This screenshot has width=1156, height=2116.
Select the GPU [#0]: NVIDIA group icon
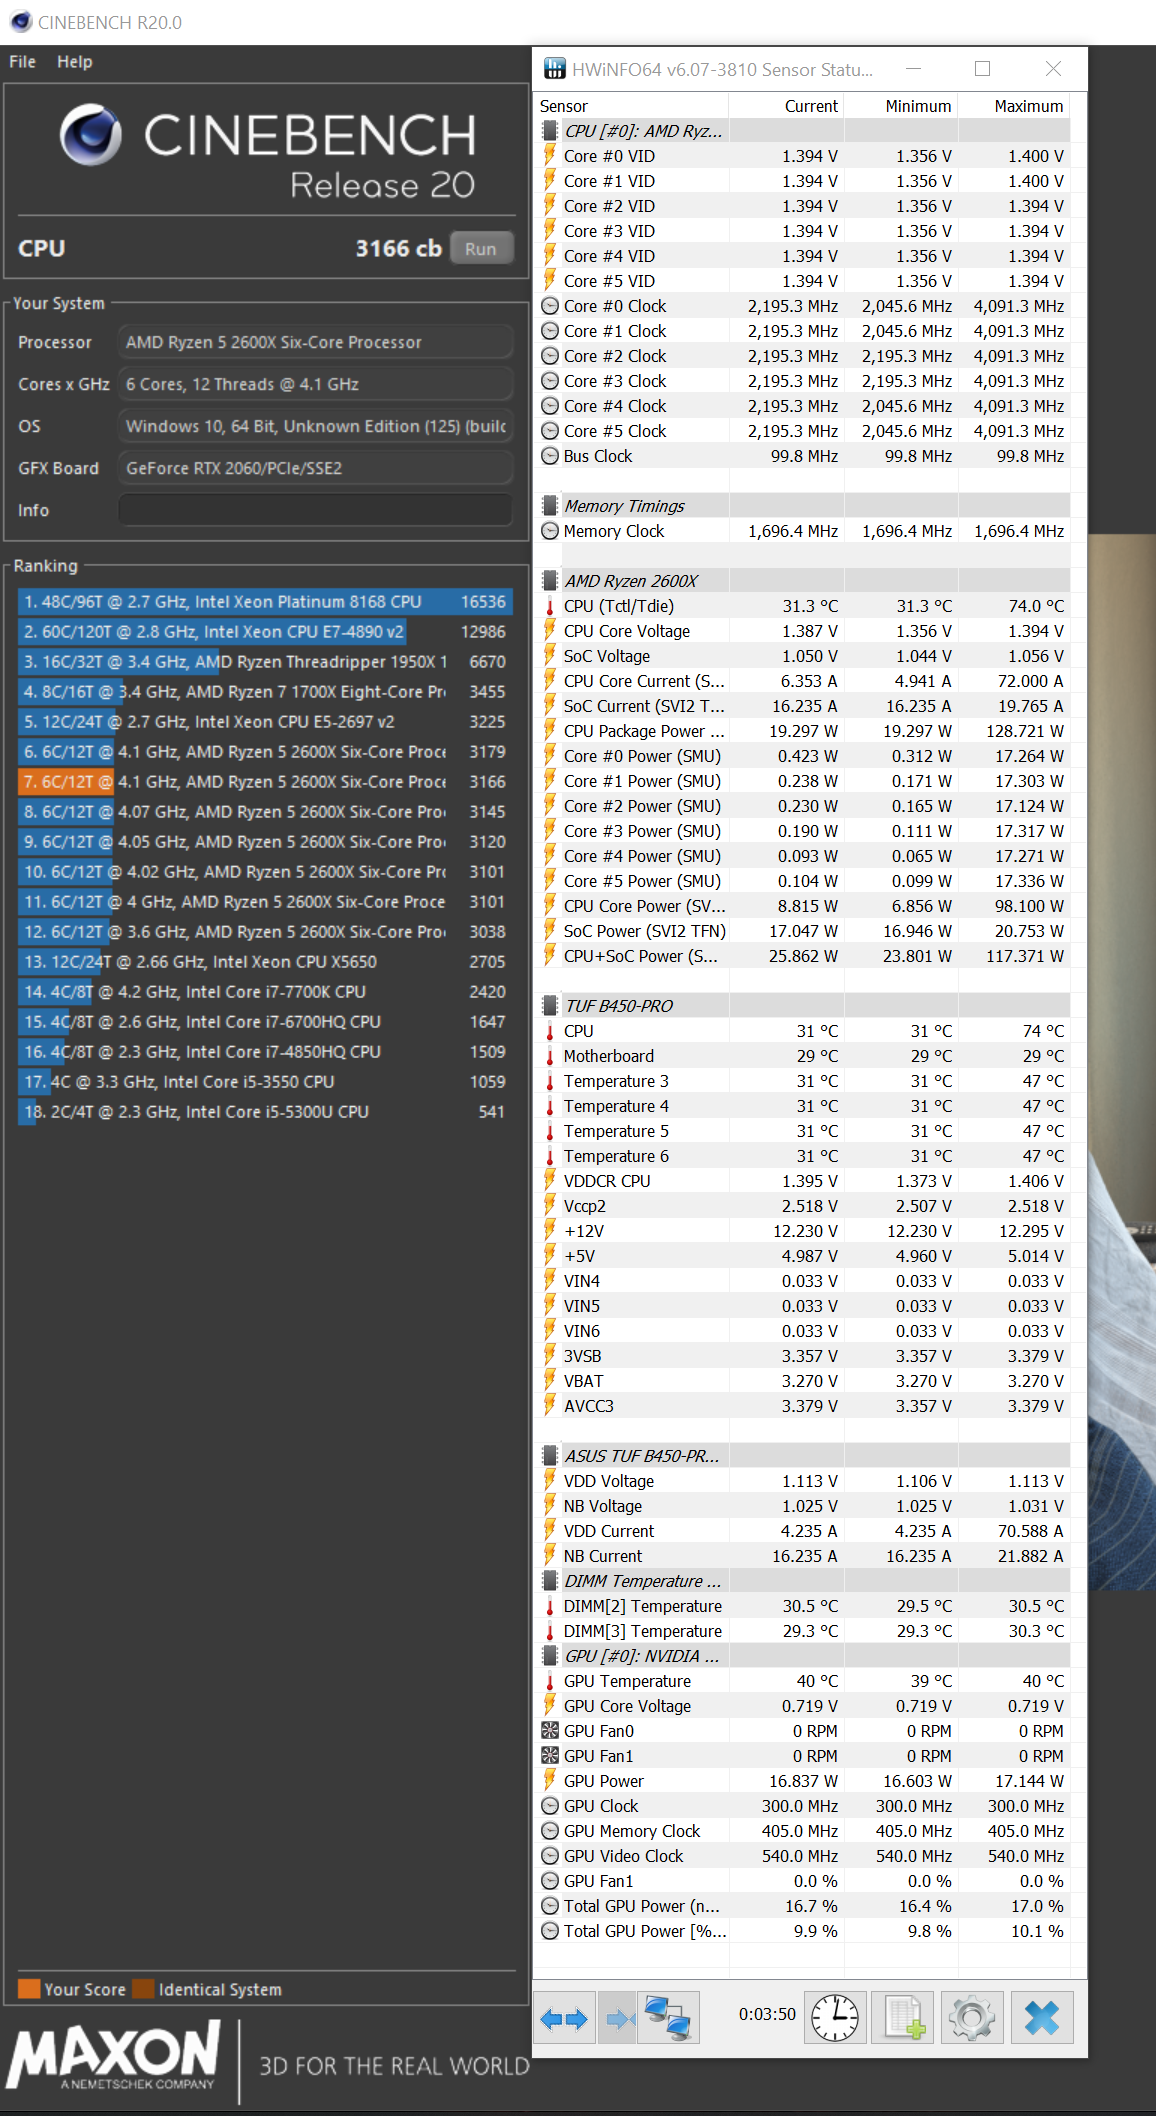[x=549, y=1656]
